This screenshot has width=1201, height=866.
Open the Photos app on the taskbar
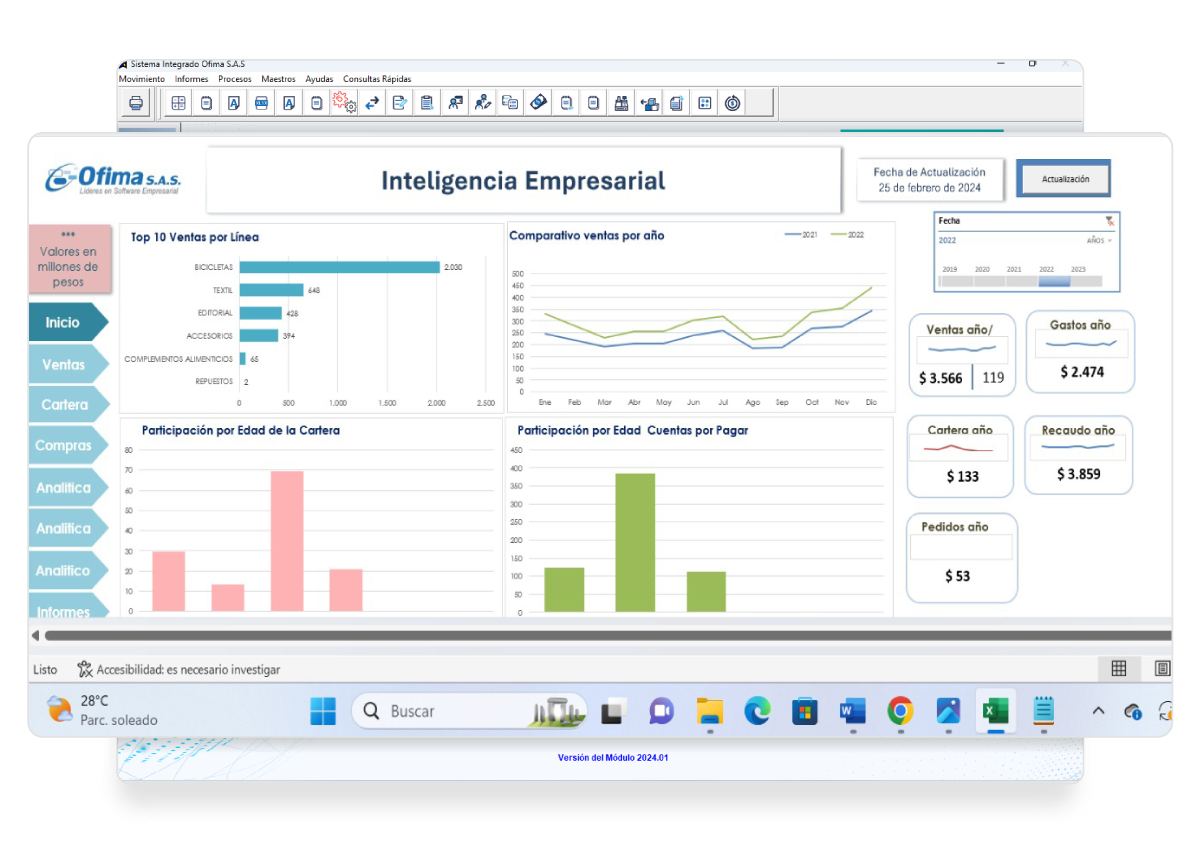[x=948, y=711]
